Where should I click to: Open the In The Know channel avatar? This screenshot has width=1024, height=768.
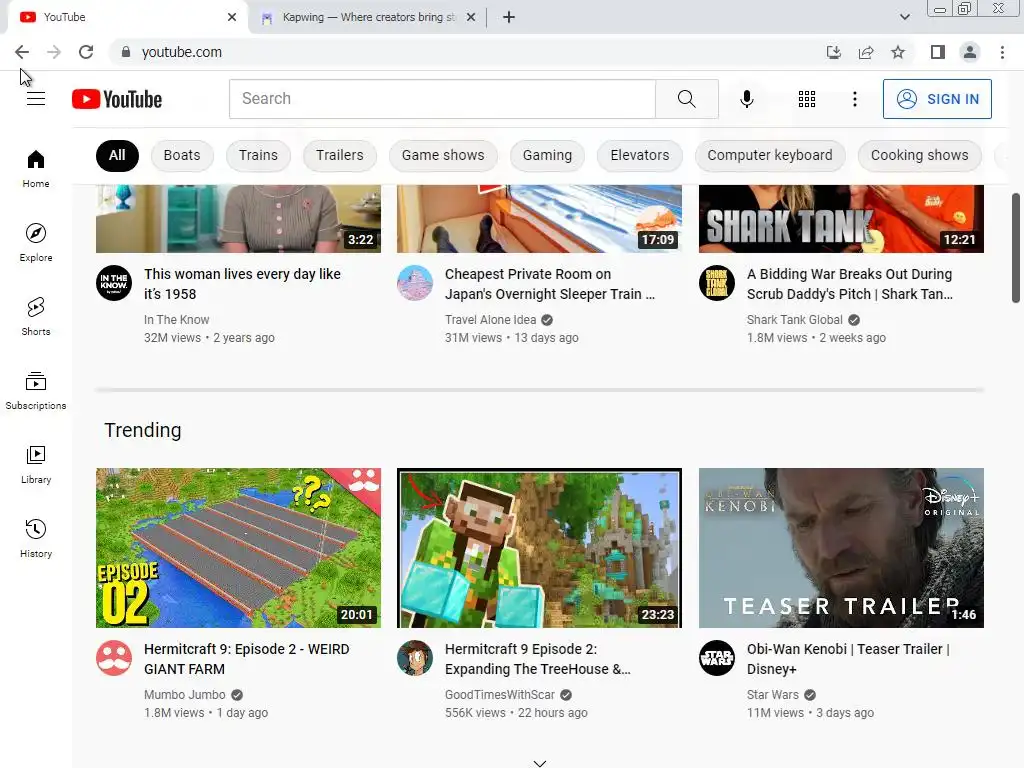coord(114,283)
